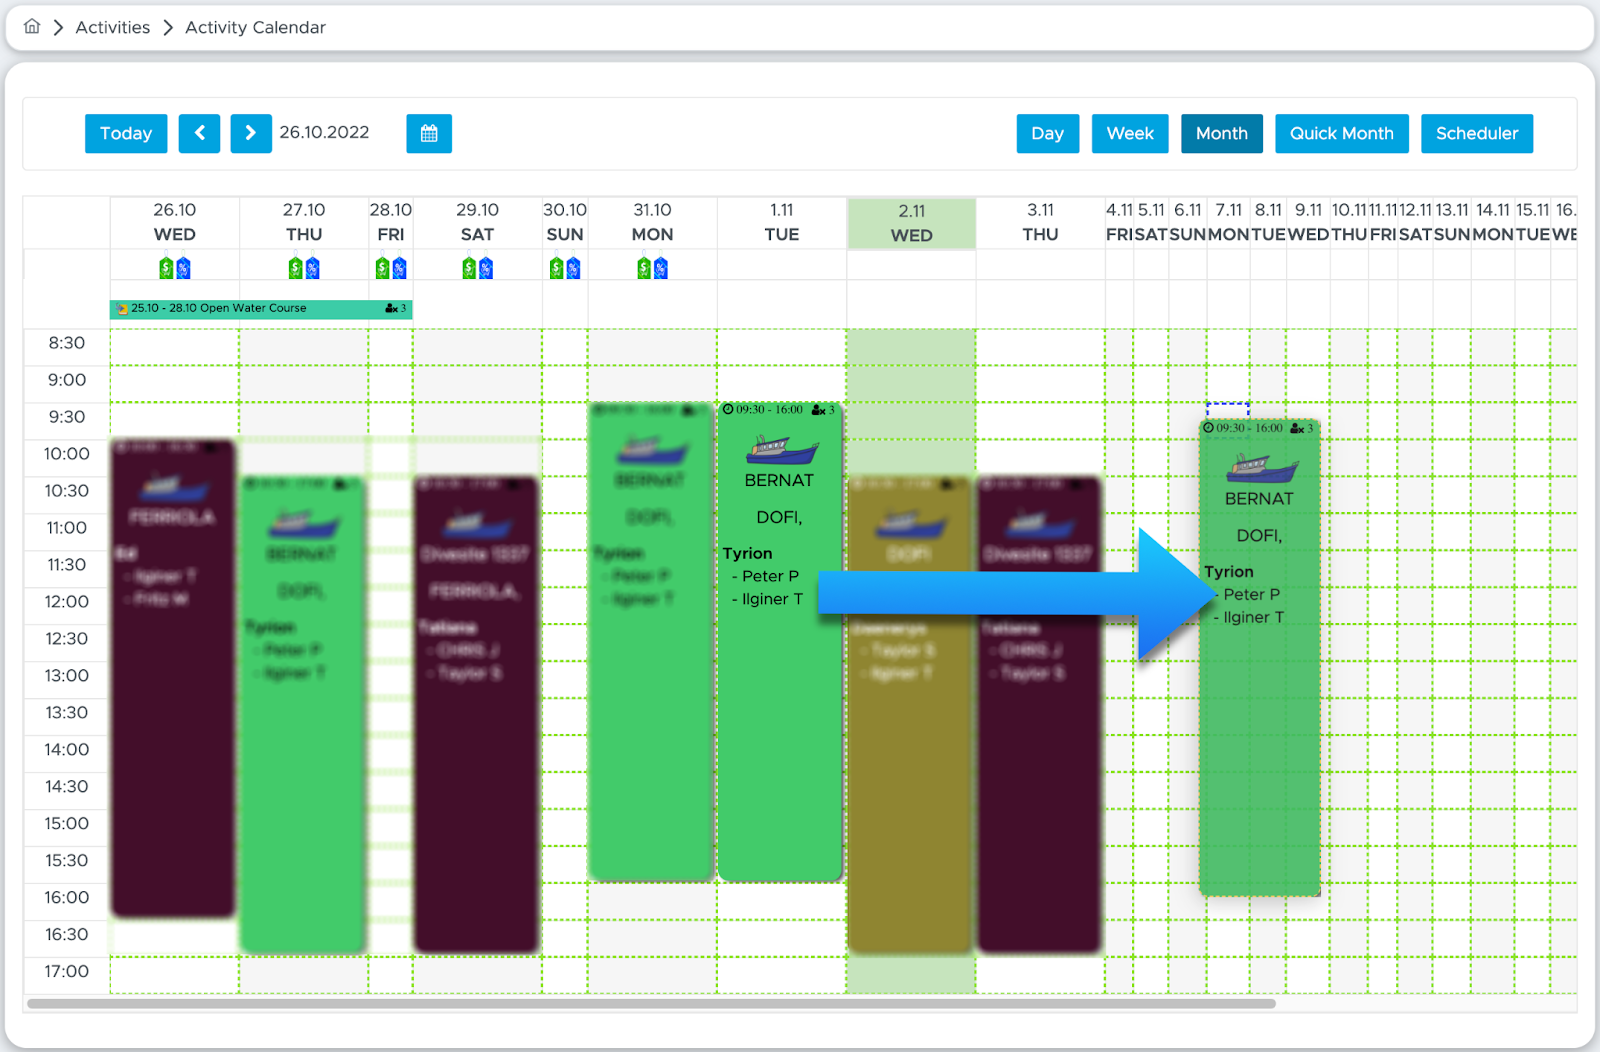Viewport: 1600px width, 1052px height.
Task: Open the Activities breadcrumb link
Action: (113, 27)
